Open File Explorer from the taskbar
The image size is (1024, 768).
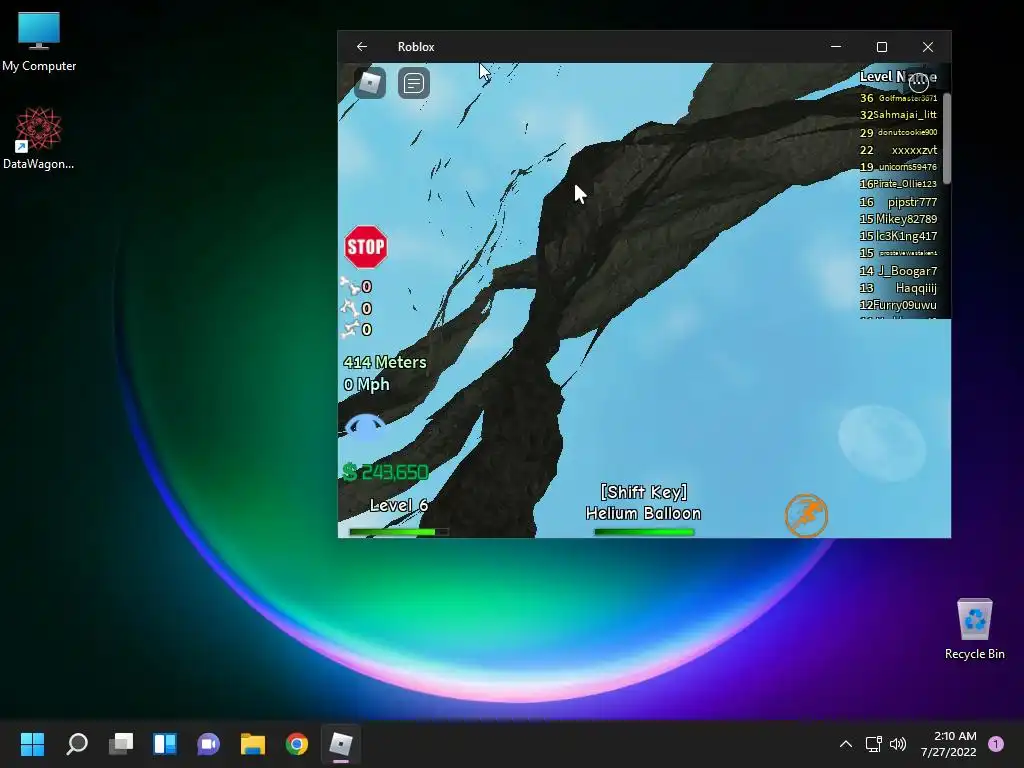point(253,744)
